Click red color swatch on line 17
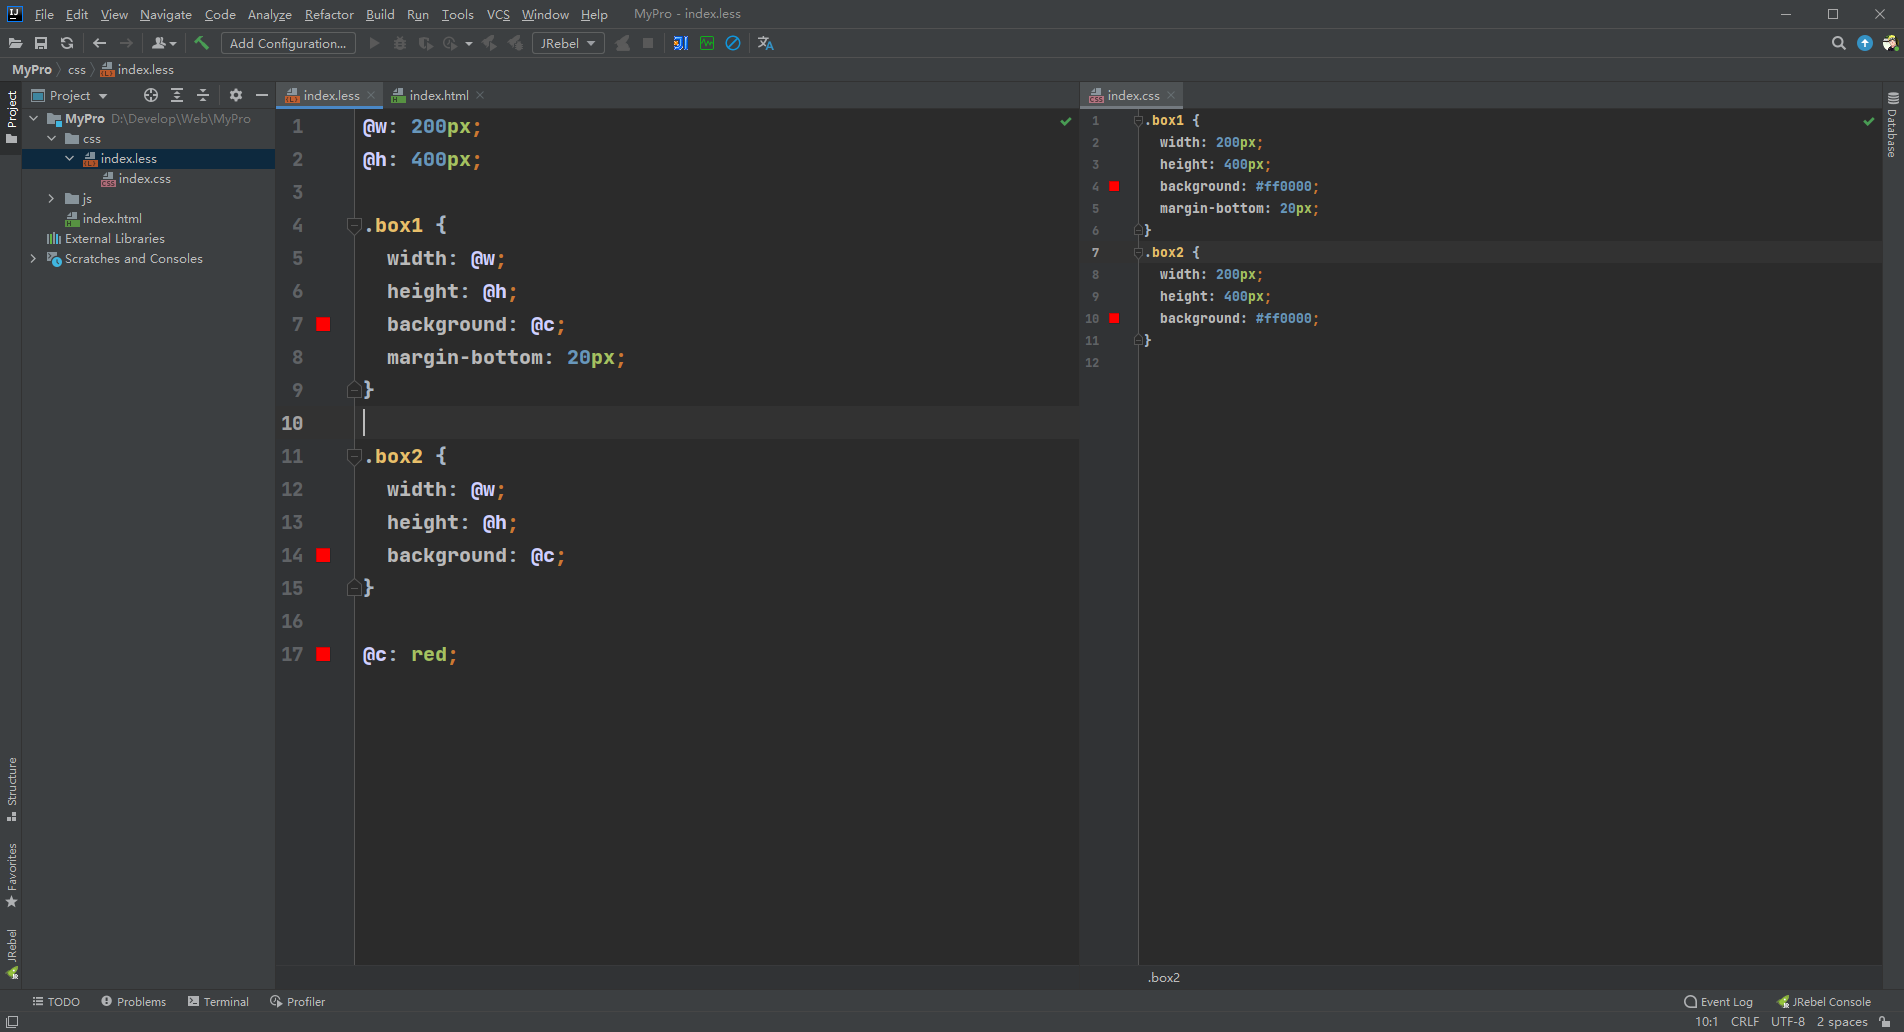The image size is (1904, 1032). tap(323, 654)
